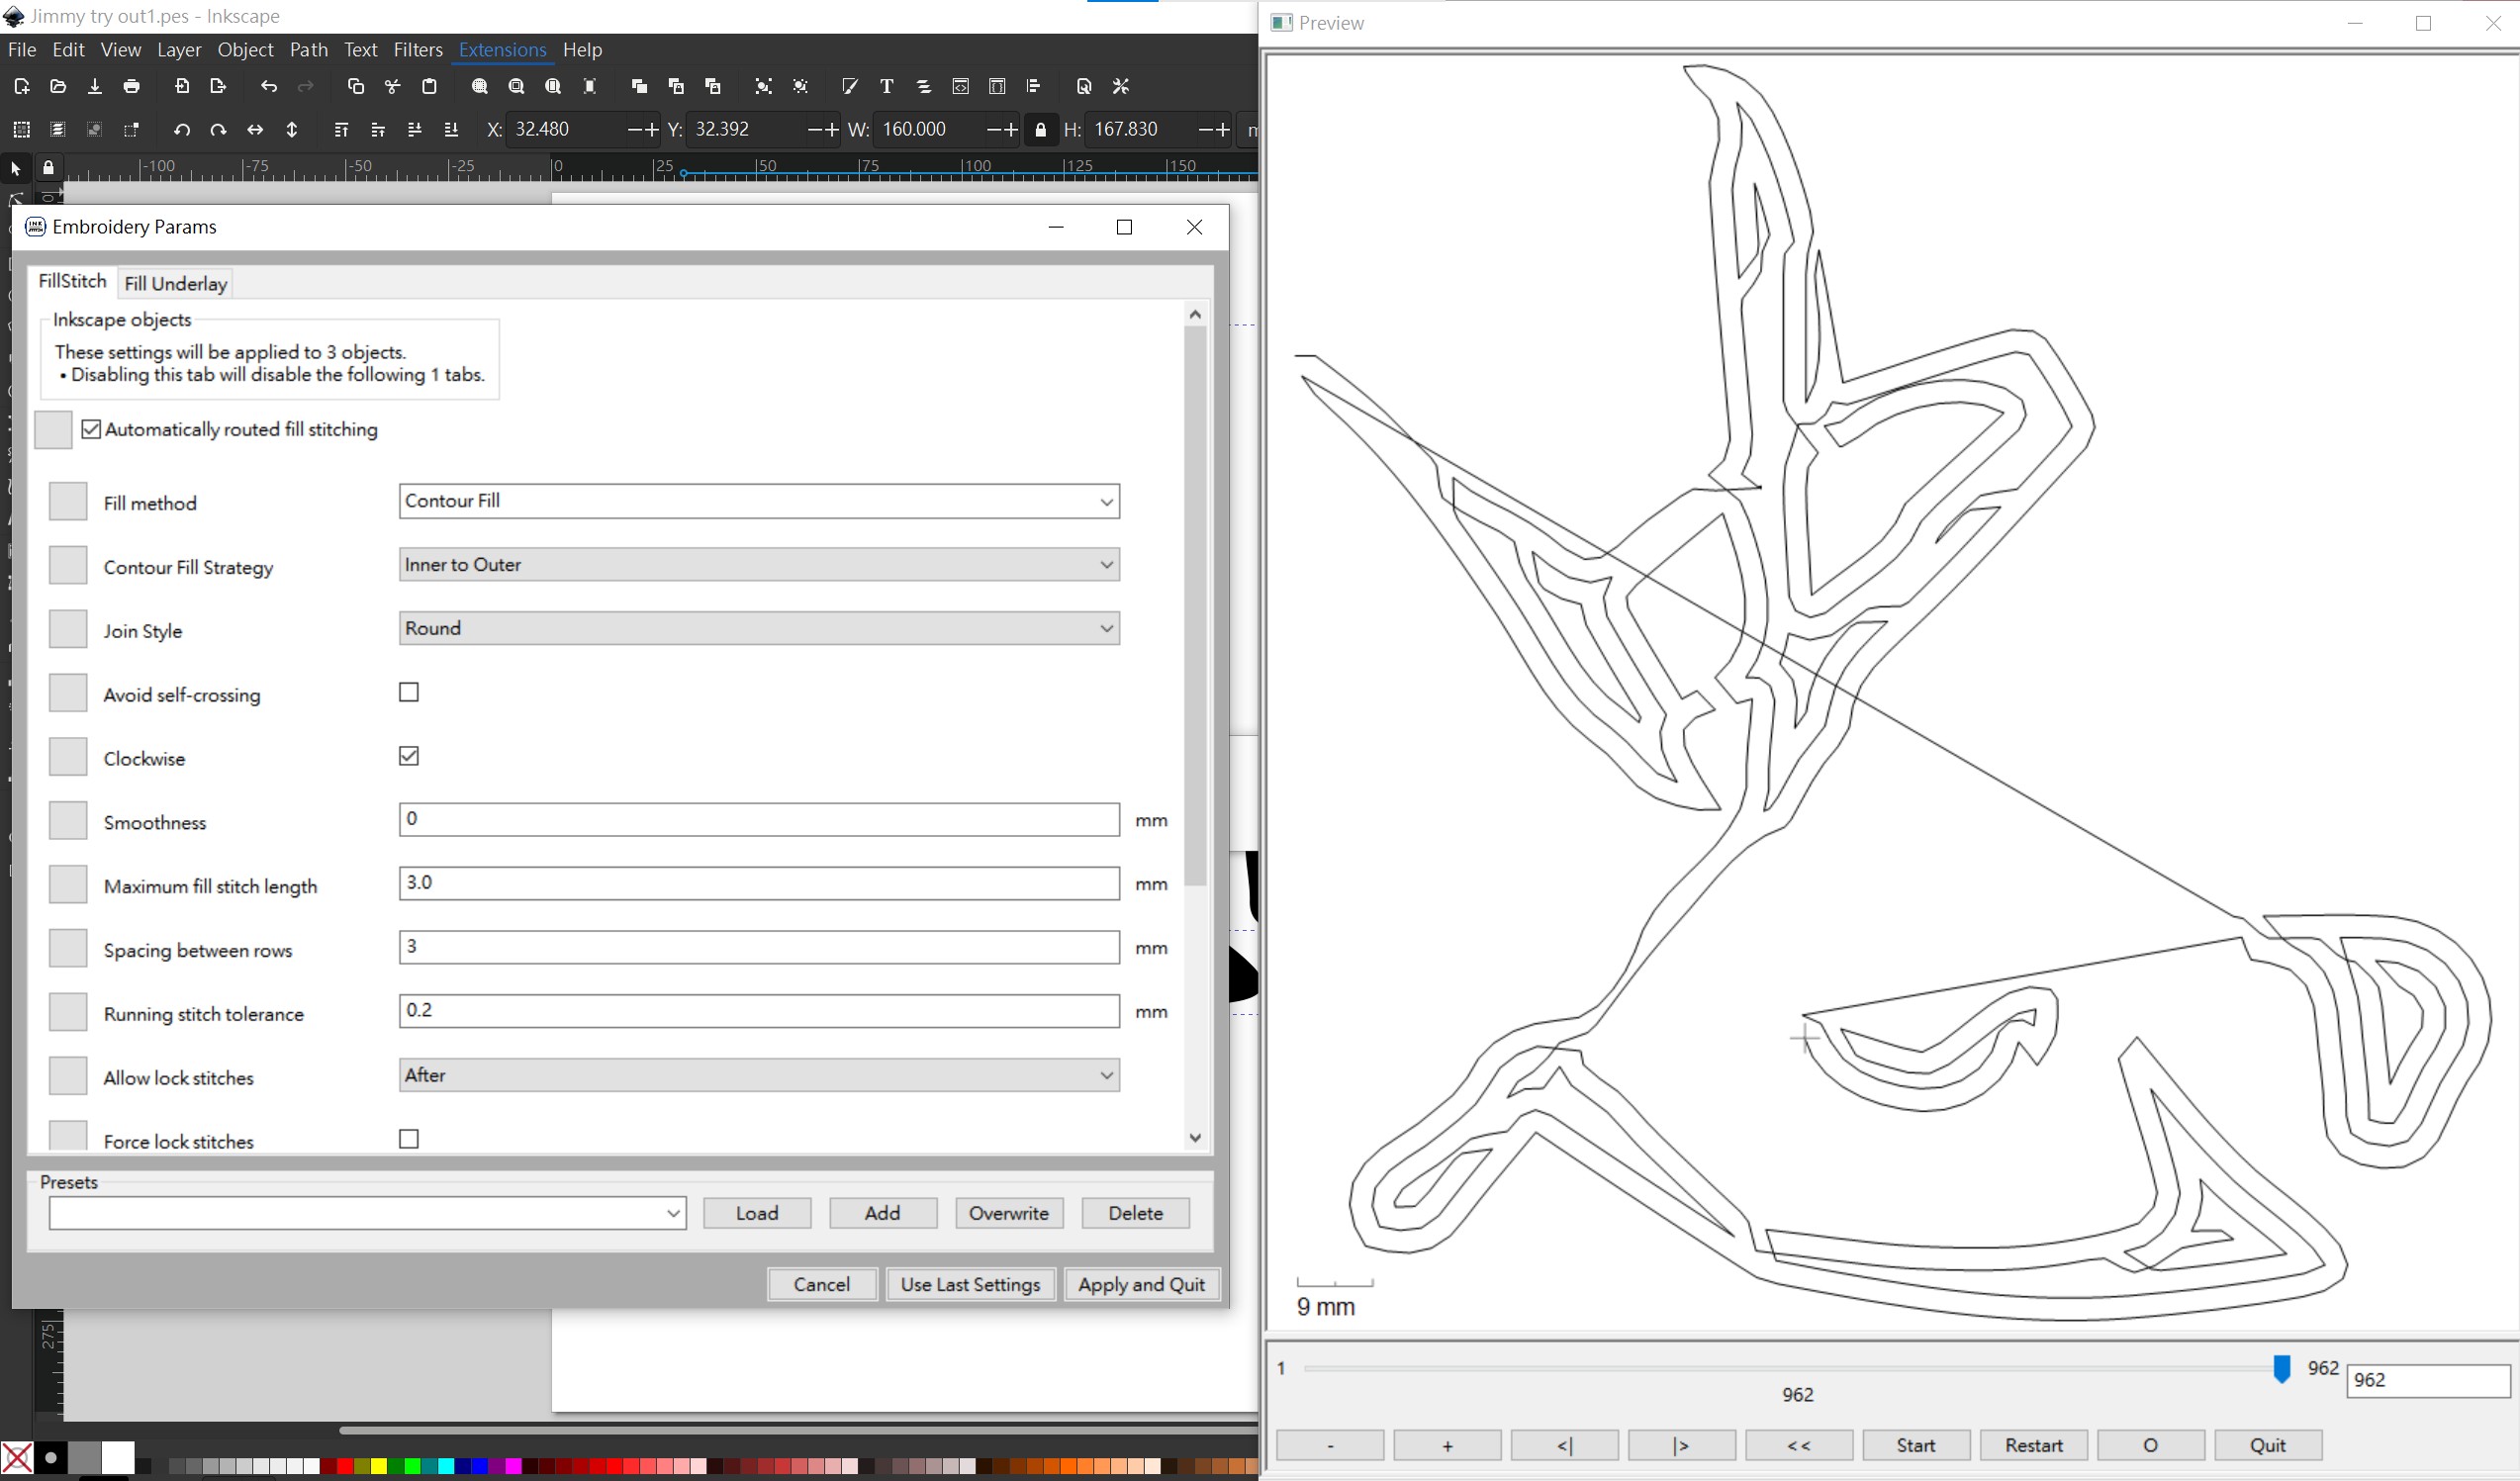
Task: Expand Allow lock stitches dropdown
Action: pos(1105,1075)
